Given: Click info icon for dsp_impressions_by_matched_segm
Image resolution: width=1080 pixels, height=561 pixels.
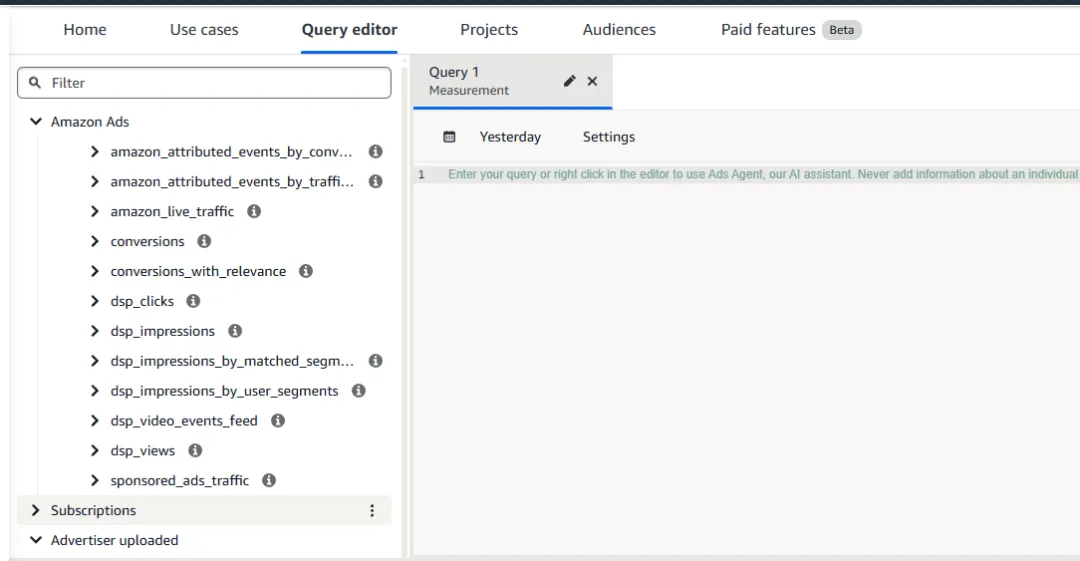Looking at the screenshot, I should (x=375, y=360).
